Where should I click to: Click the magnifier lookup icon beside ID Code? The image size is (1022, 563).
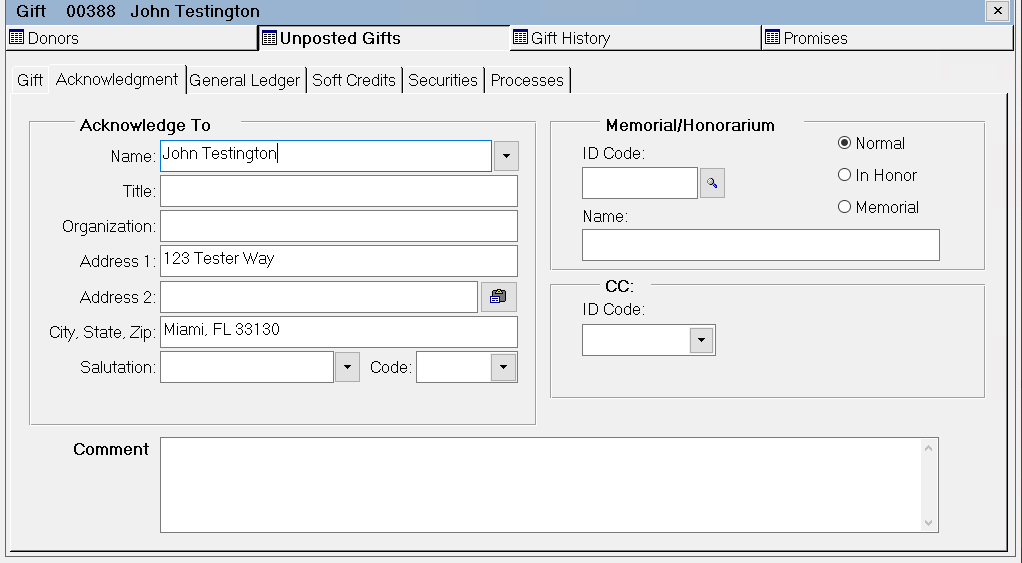point(712,183)
